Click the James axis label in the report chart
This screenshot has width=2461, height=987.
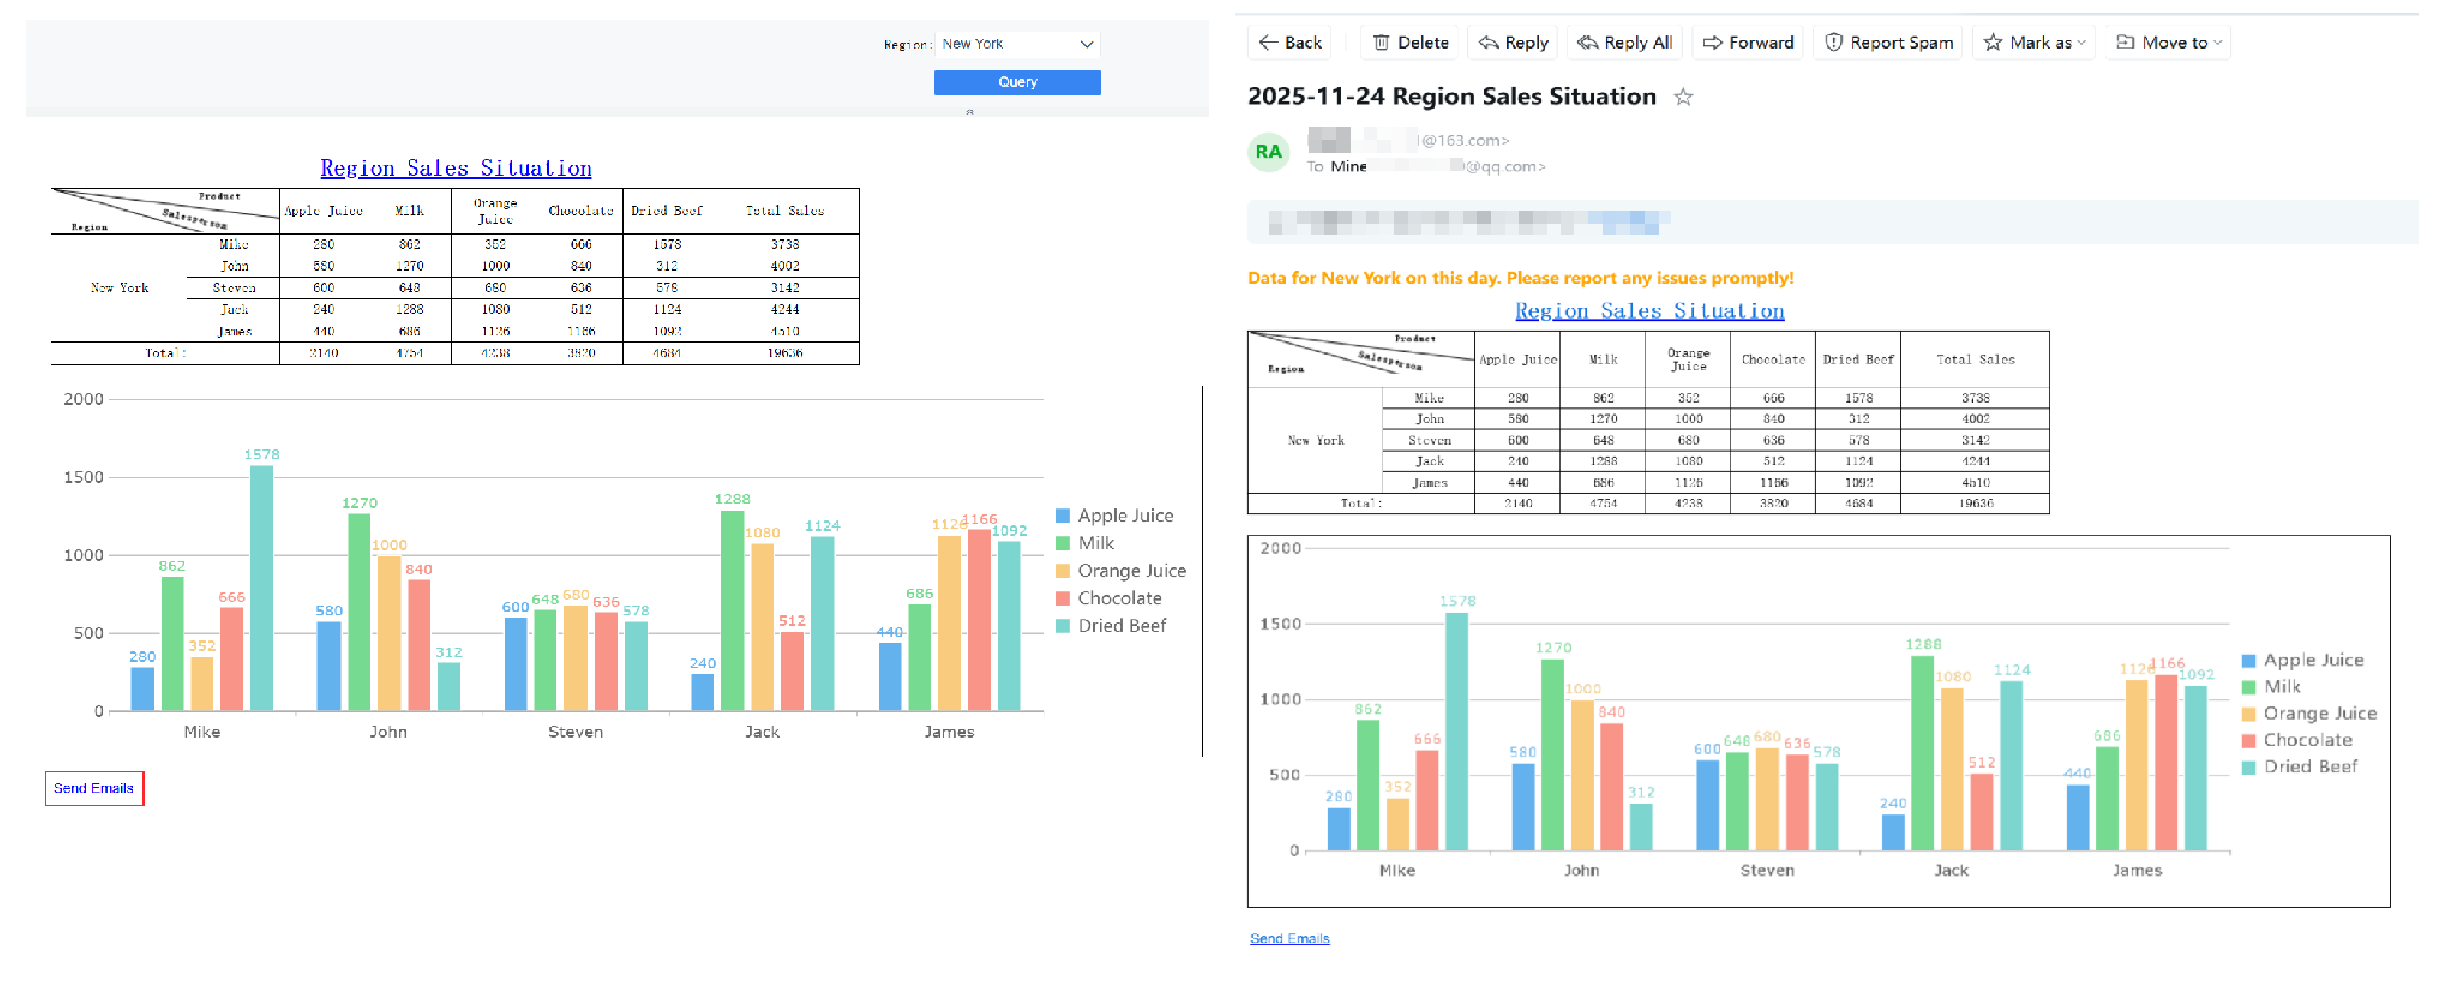click(x=949, y=732)
